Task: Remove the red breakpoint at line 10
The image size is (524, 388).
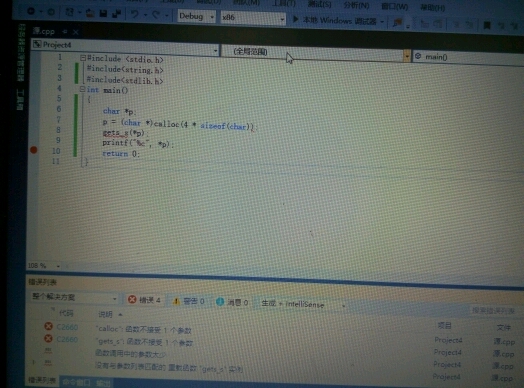Action: 34,150
